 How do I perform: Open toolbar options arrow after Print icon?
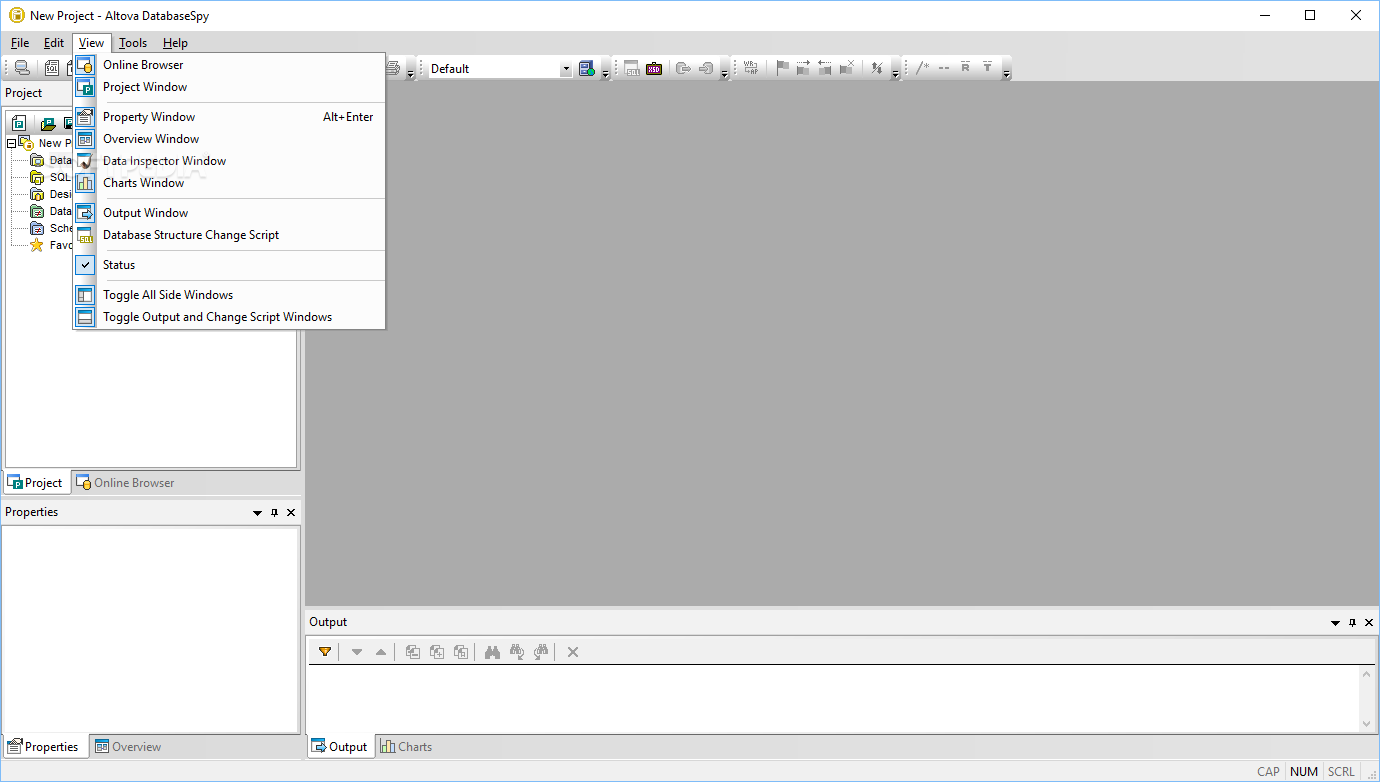(x=410, y=71)
